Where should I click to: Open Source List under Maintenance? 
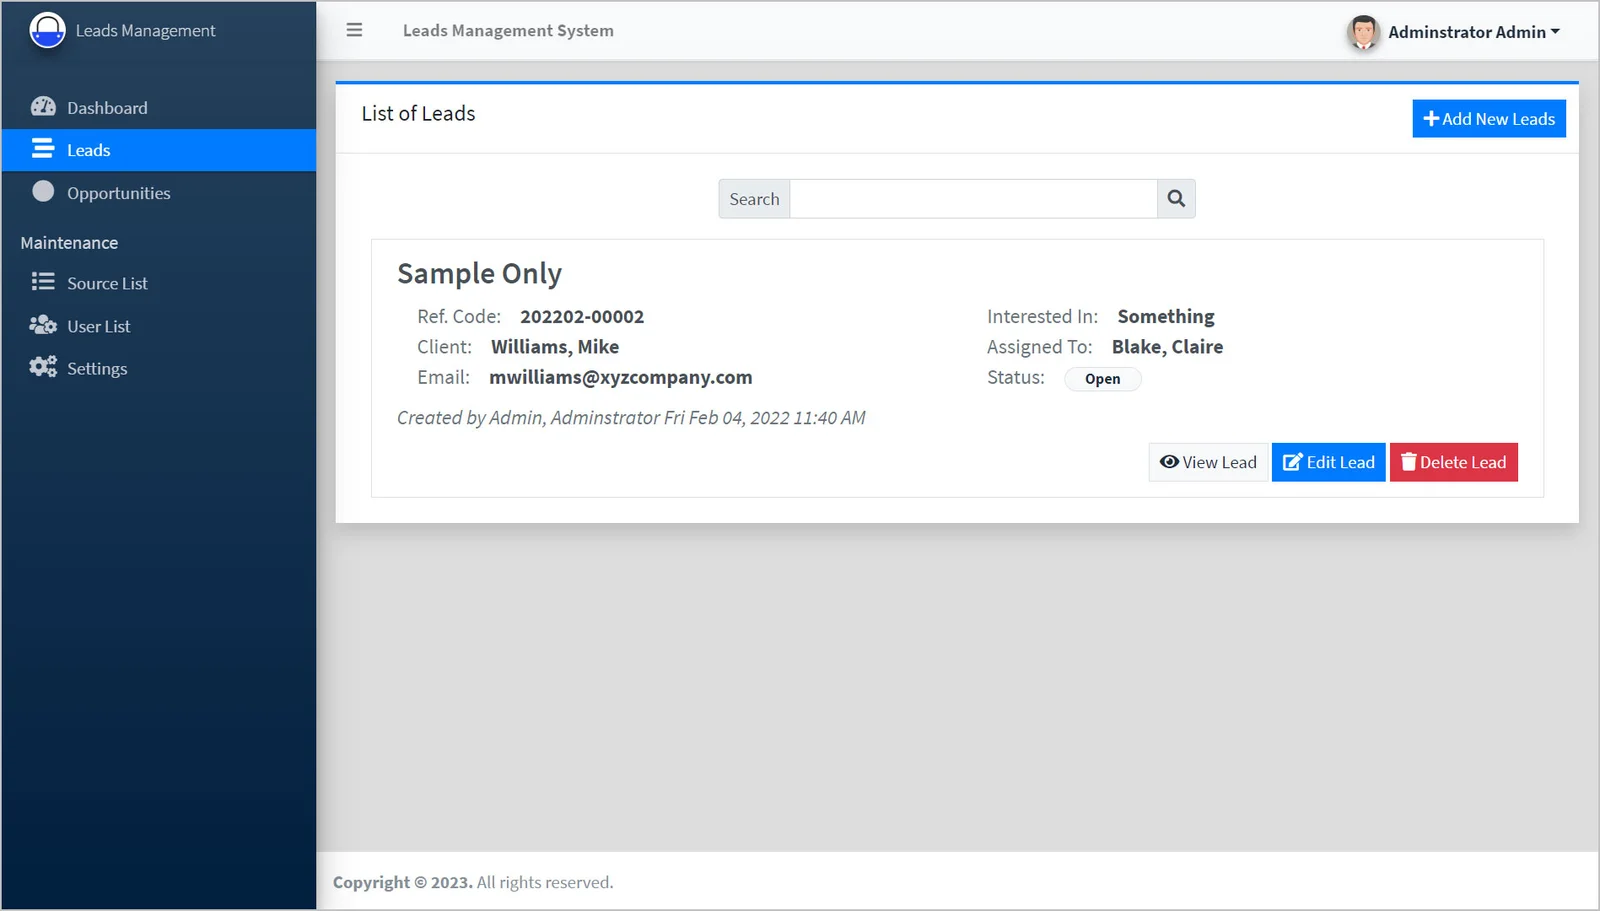pos(159,283)
